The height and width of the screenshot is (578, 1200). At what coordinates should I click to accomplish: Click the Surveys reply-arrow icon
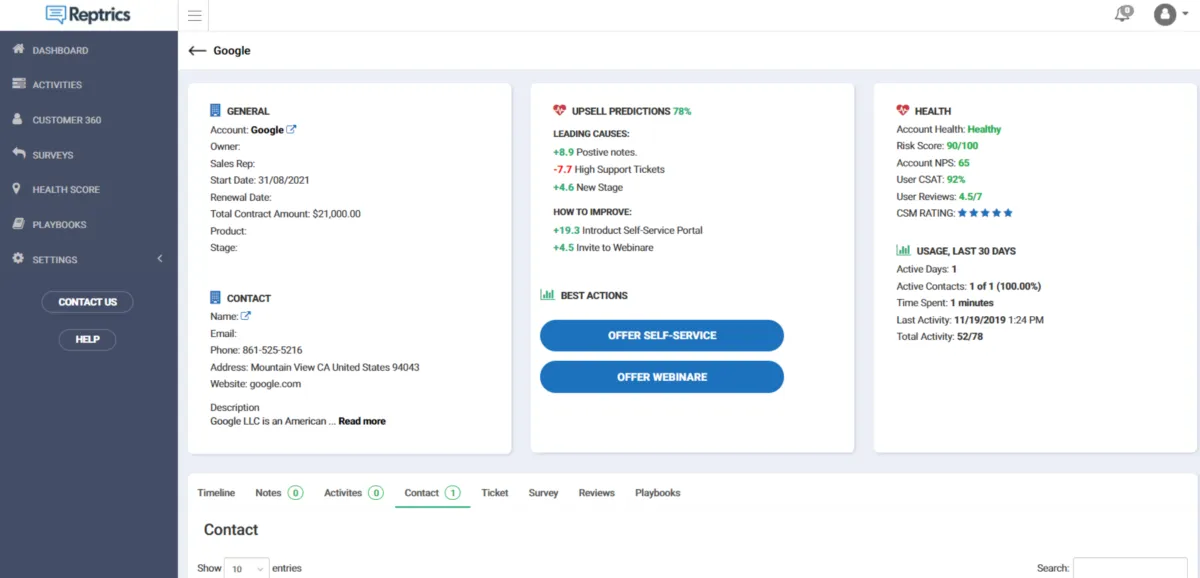[x=18, y=154]
